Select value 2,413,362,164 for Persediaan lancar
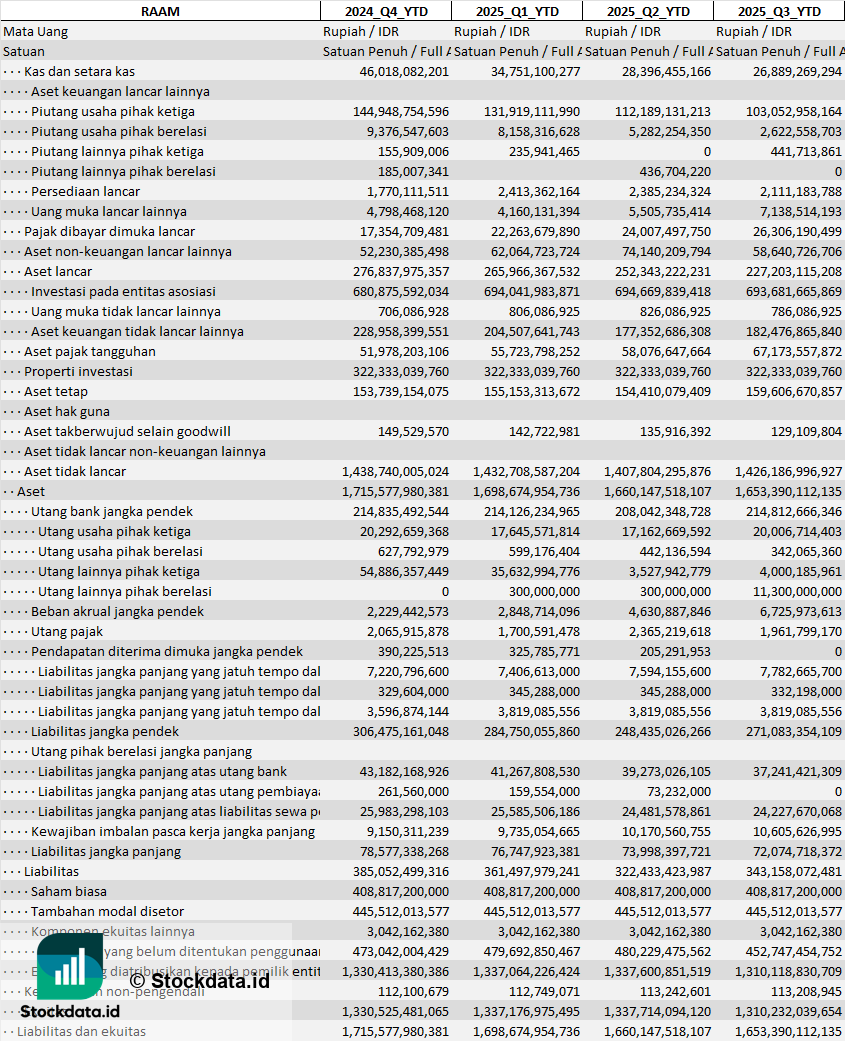The image size is (845, 1041). click(x=538, y=192)
